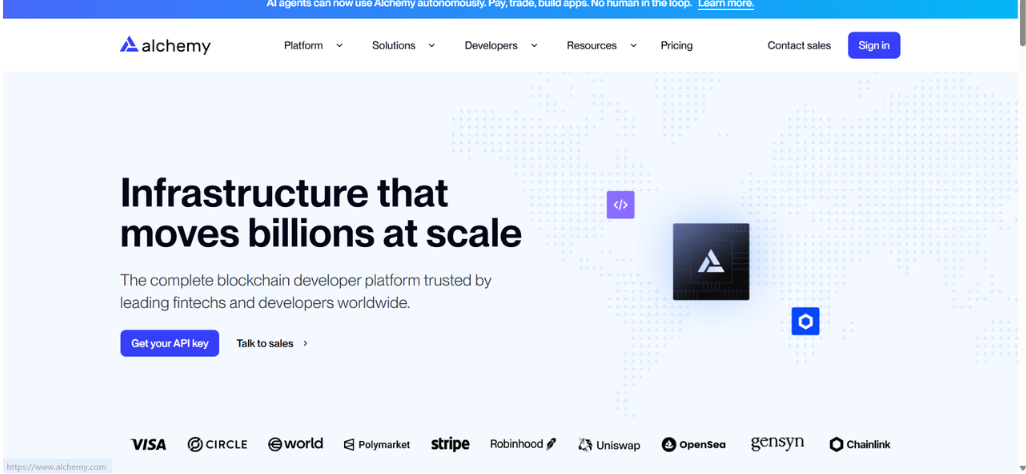1026x474 pixels.
Task: Click the gensyn logo
Action: tap(777, 443)
